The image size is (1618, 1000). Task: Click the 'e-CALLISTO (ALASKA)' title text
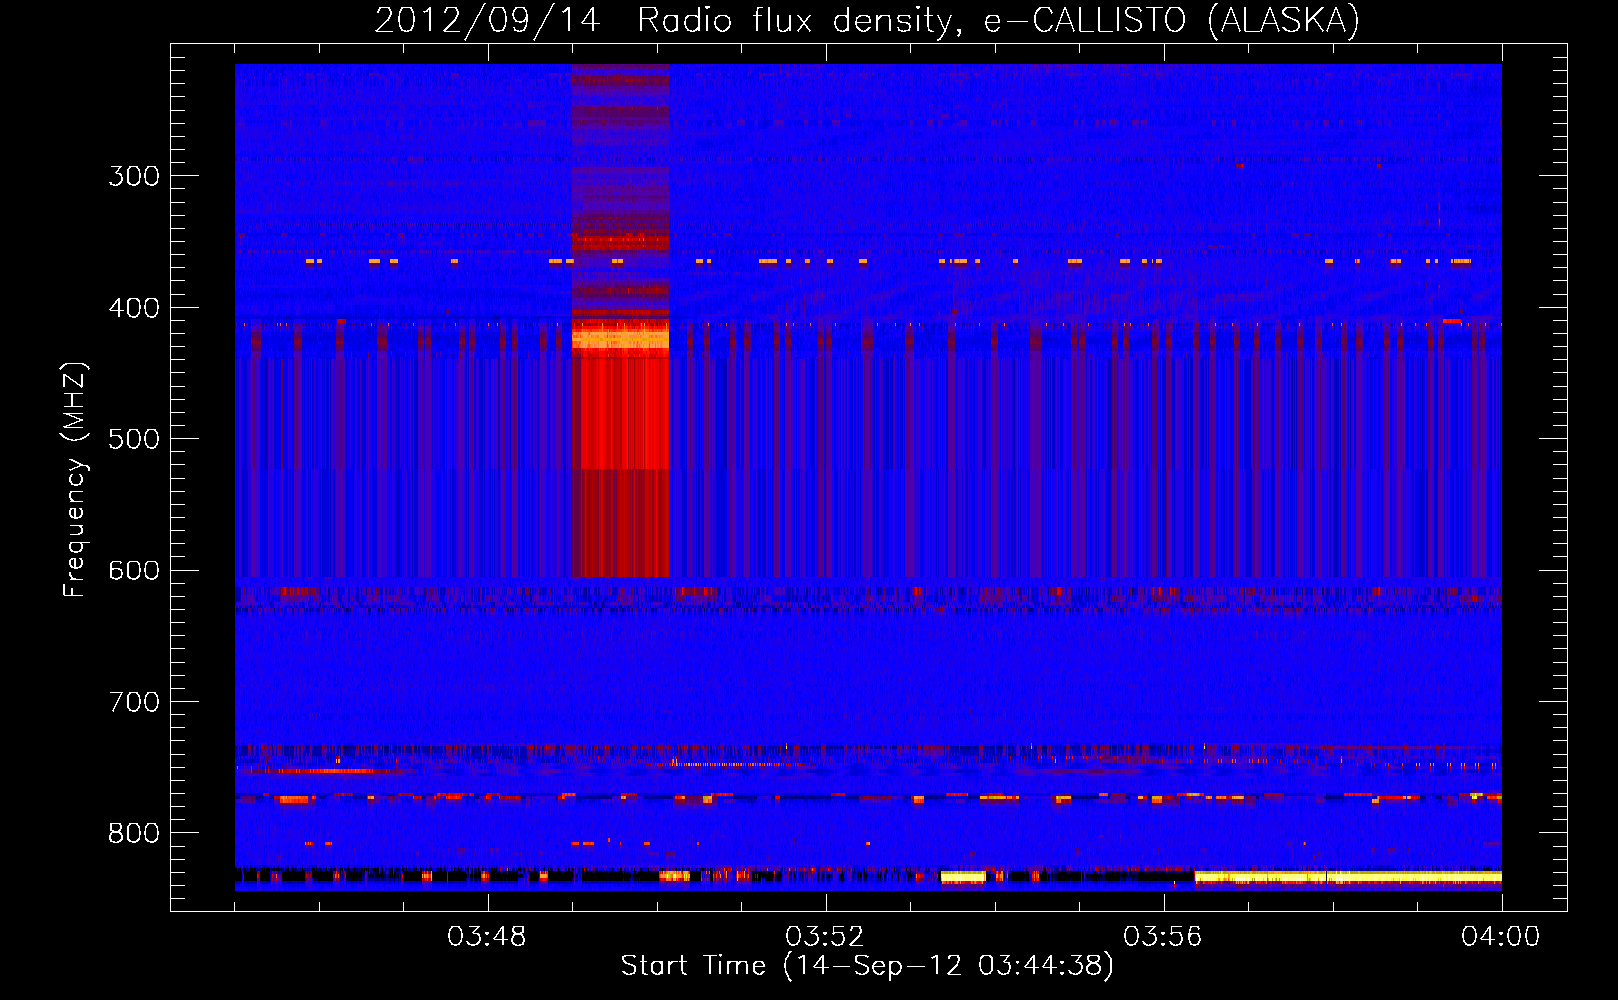1171,21
